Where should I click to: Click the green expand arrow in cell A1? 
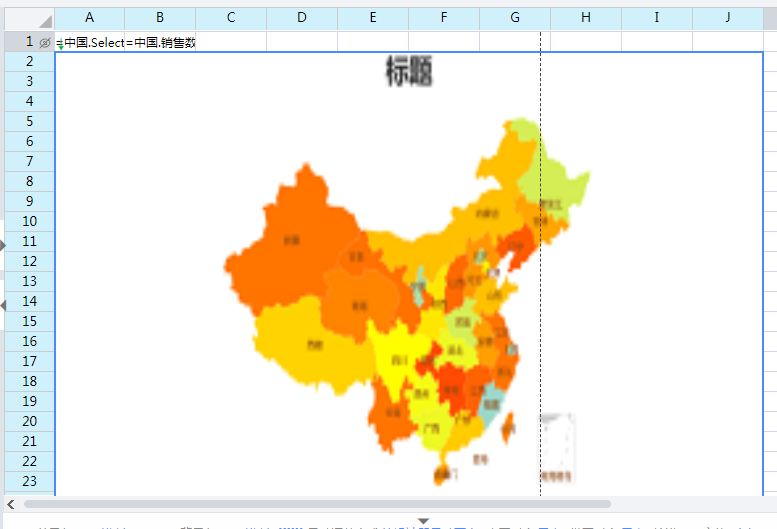pos(60,47)
